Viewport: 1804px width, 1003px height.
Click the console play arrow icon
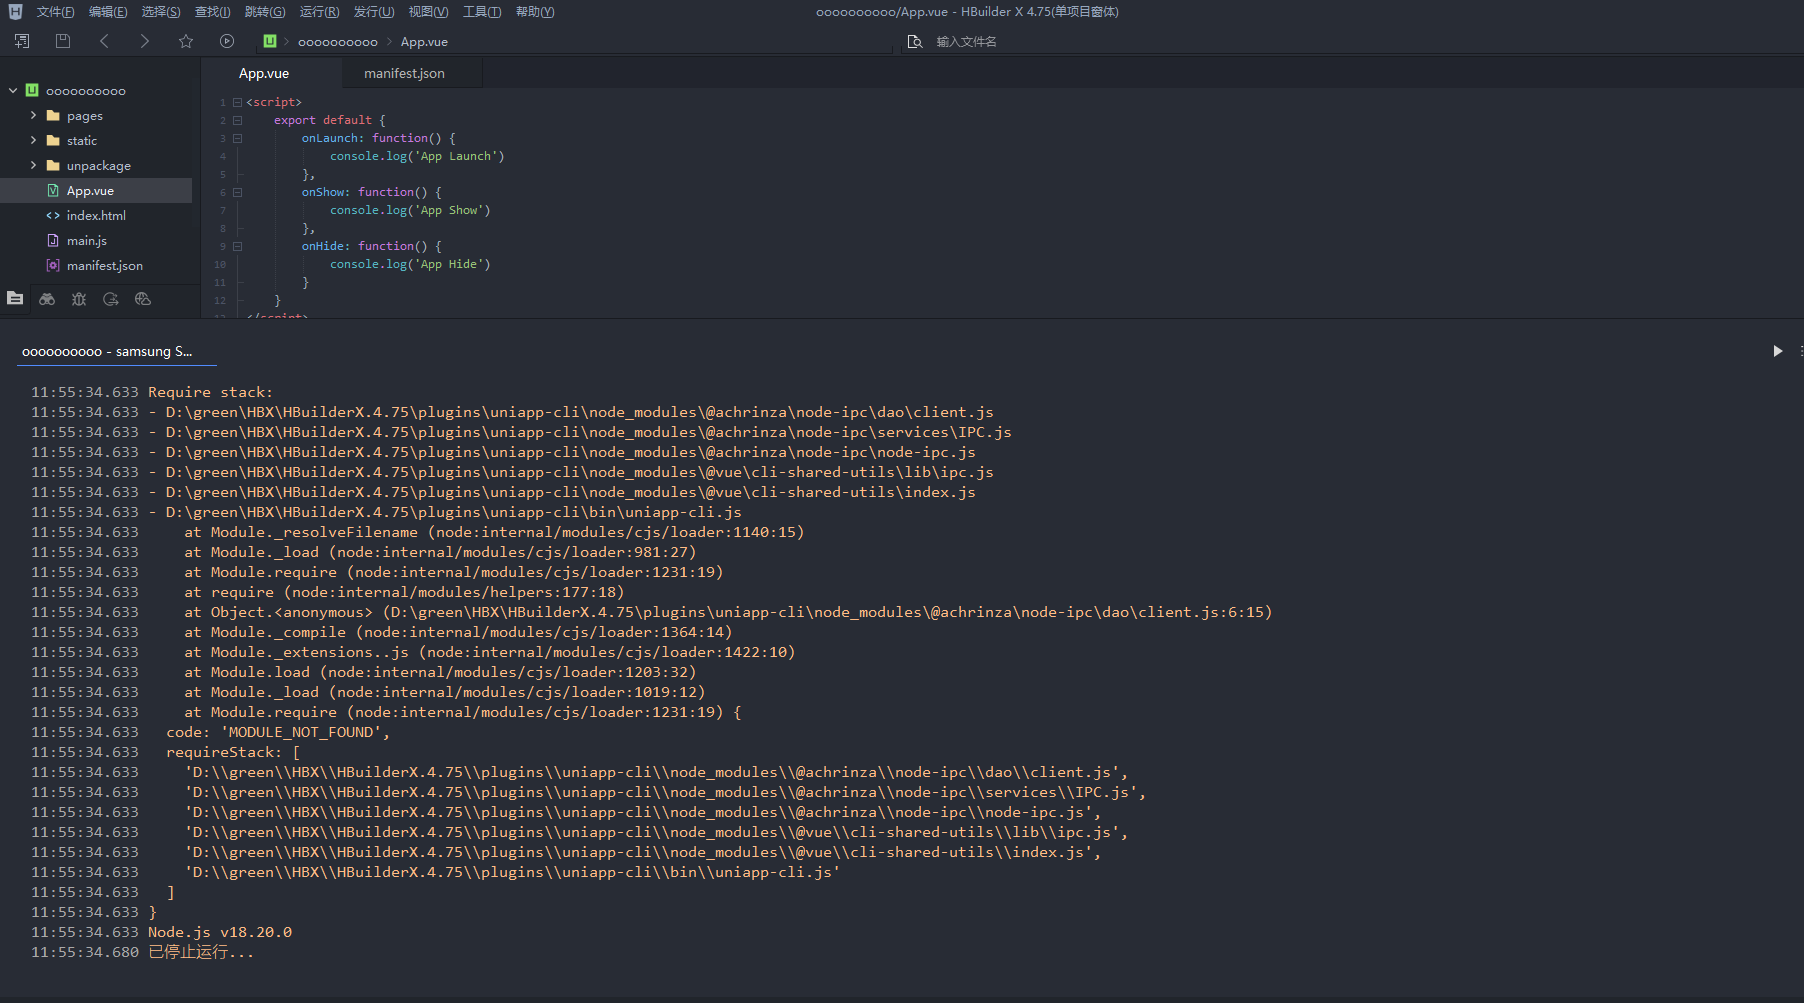tap(1777, 351)
